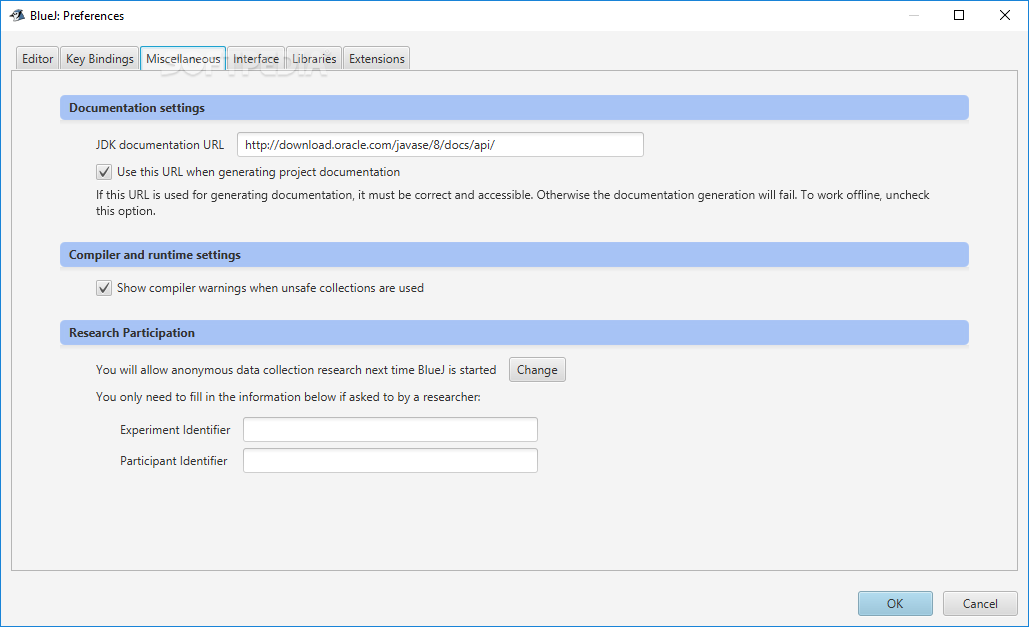1029x627 pixels.
Task: Cancel the Preferences dialog
Action: 980,603
